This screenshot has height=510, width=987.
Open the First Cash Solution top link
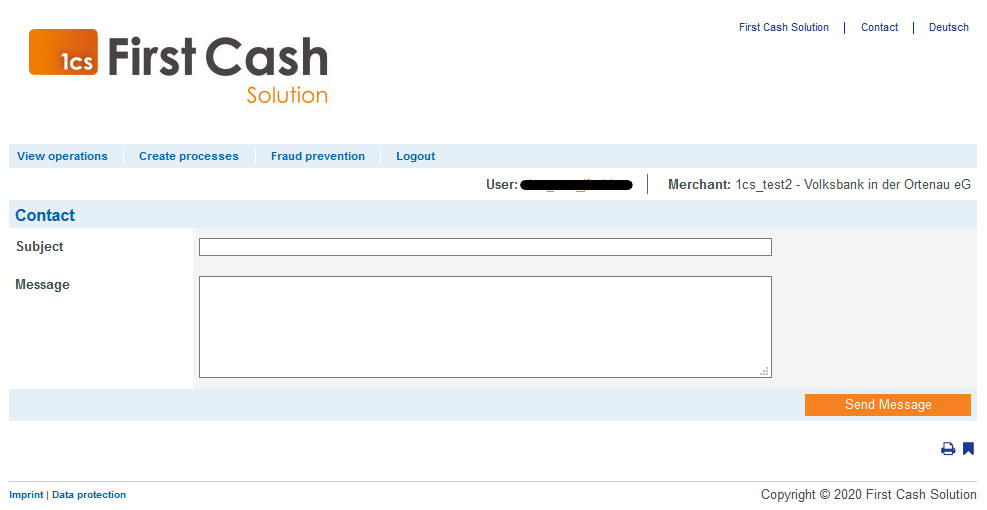pyautogui.click(x=784, y=27)
